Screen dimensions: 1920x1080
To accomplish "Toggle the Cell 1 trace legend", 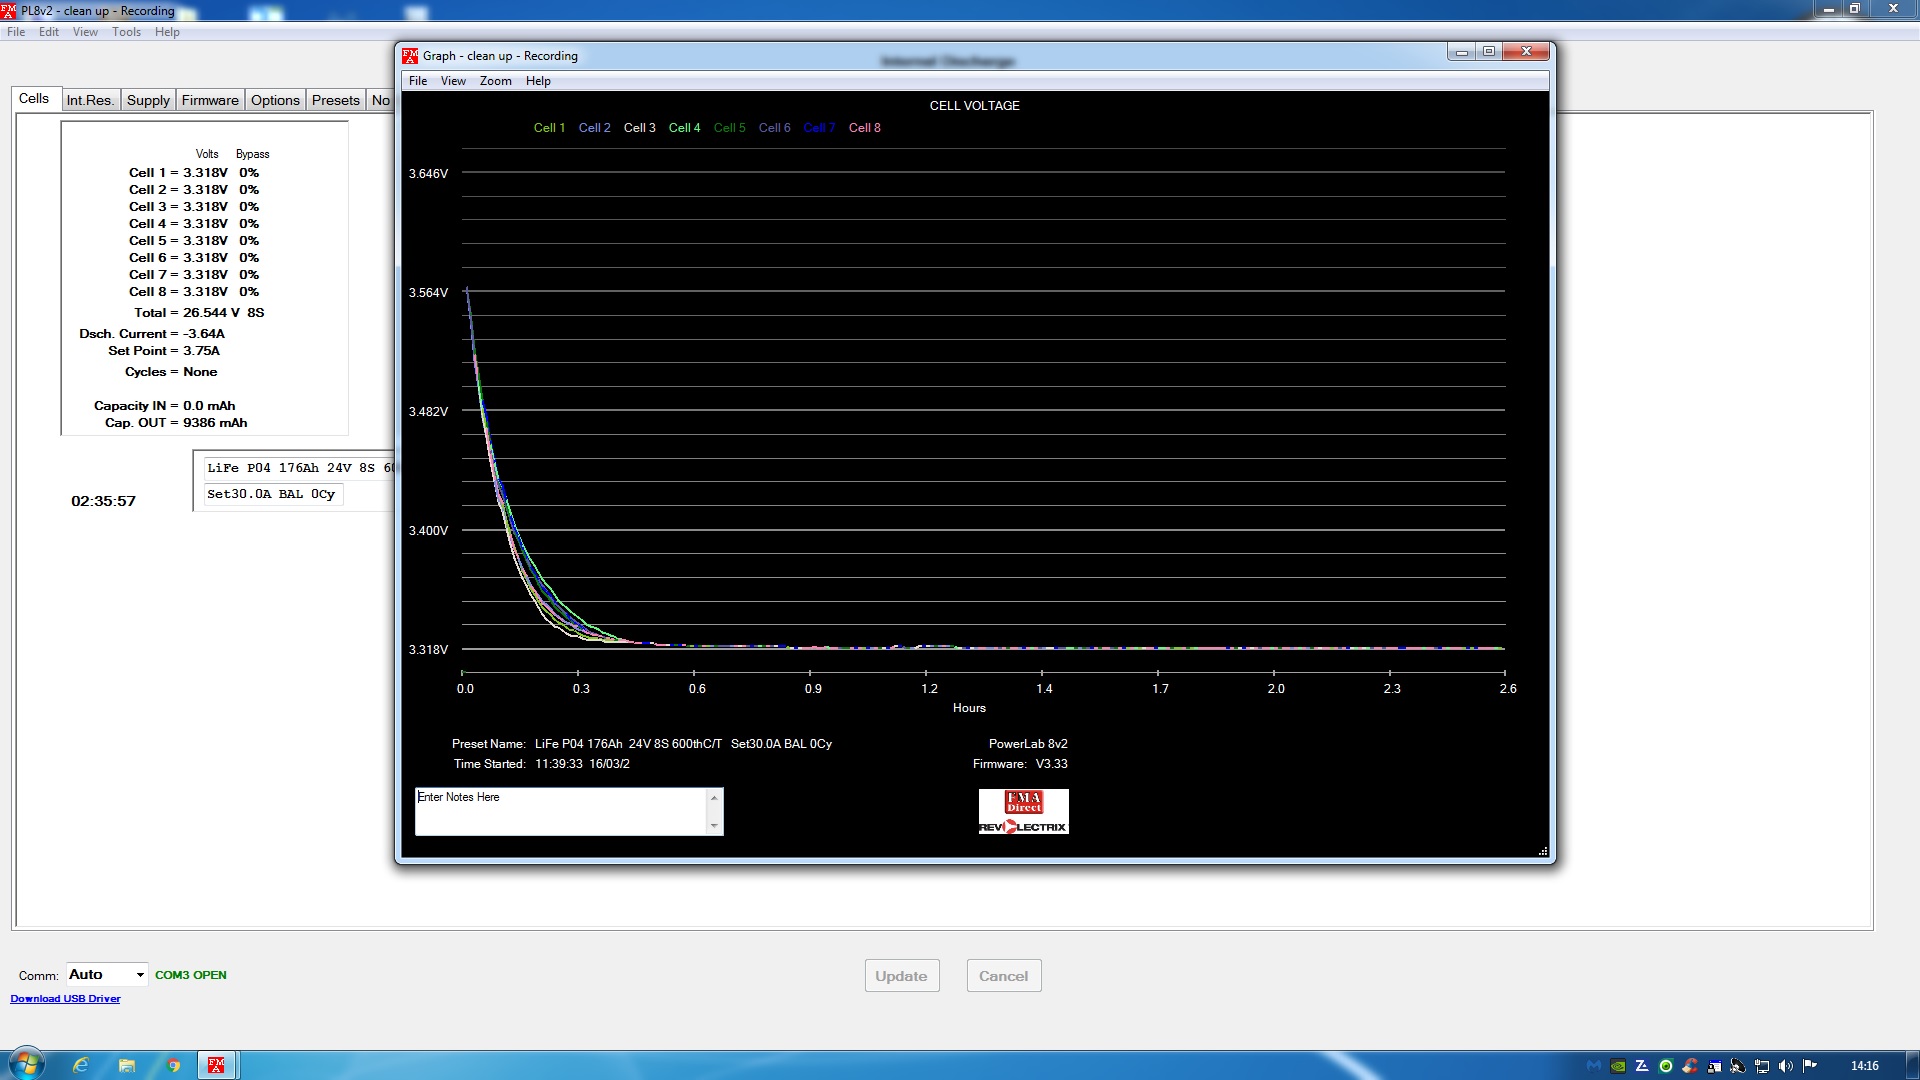I will tap(549, 128).
